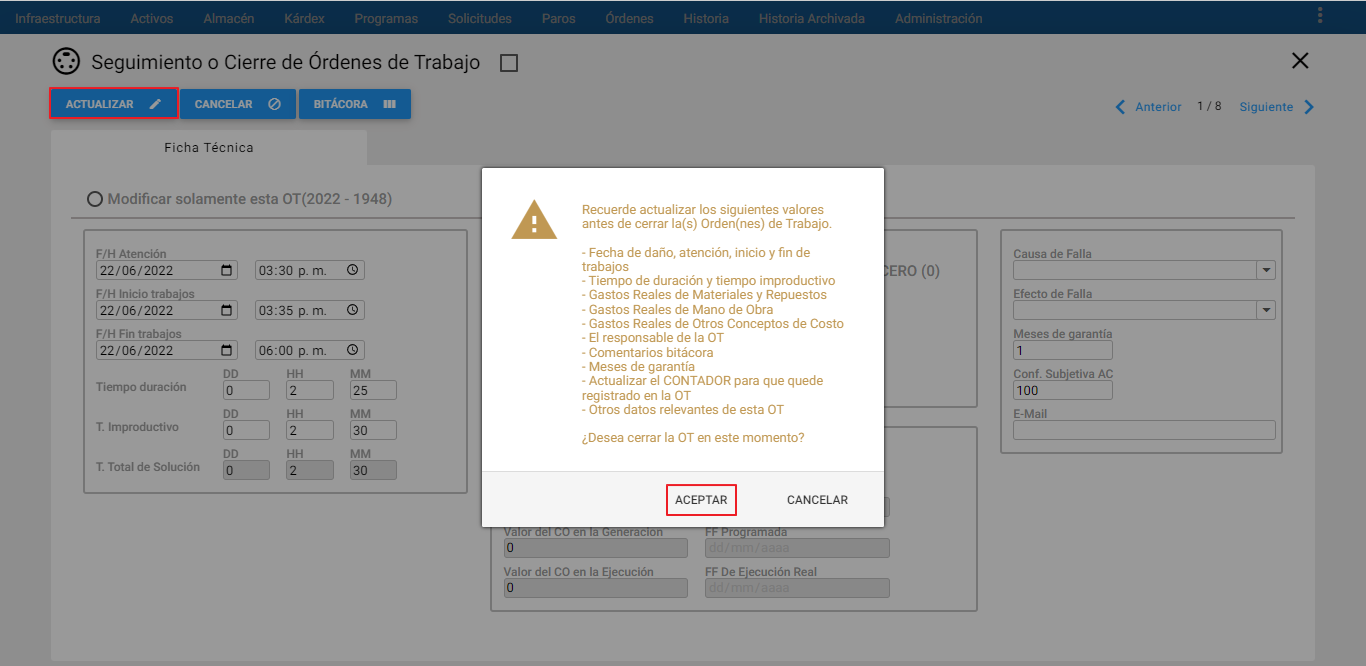The image size is (1366, 666).
Task: Click Tiempo duración DD field
Action: pyautogui.click(x=246, y=390)
